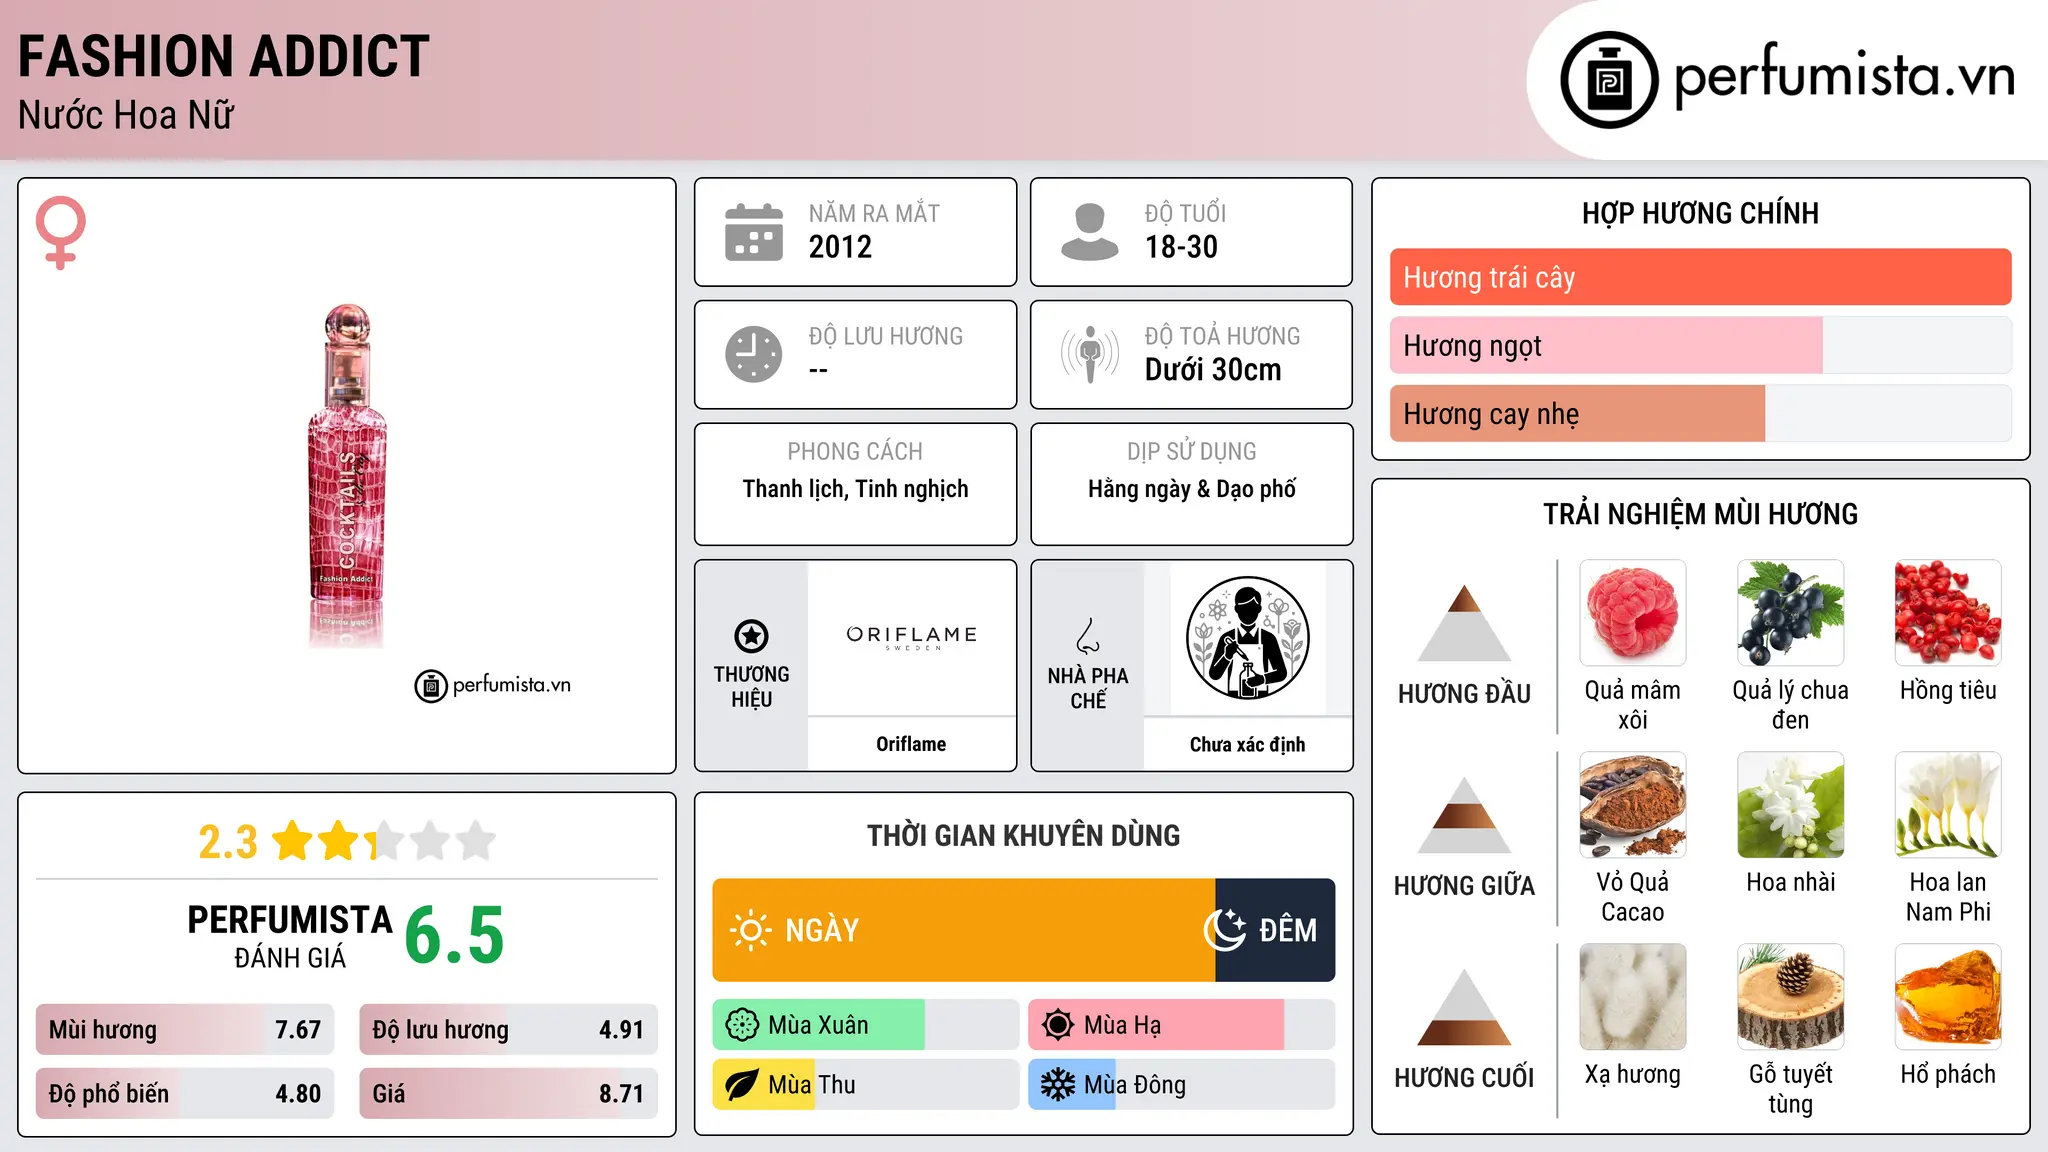Click the Mùi hương 7.67 score bar
The height and width of the screenshot is (1152, 2048).
(x=185, y=1030)
